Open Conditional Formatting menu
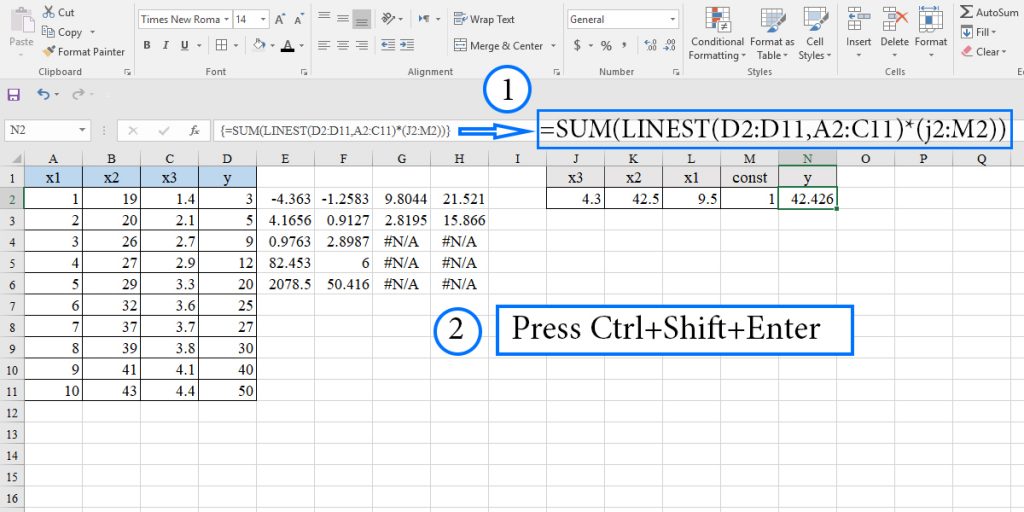1024x512 pixels. pos(717,34)
